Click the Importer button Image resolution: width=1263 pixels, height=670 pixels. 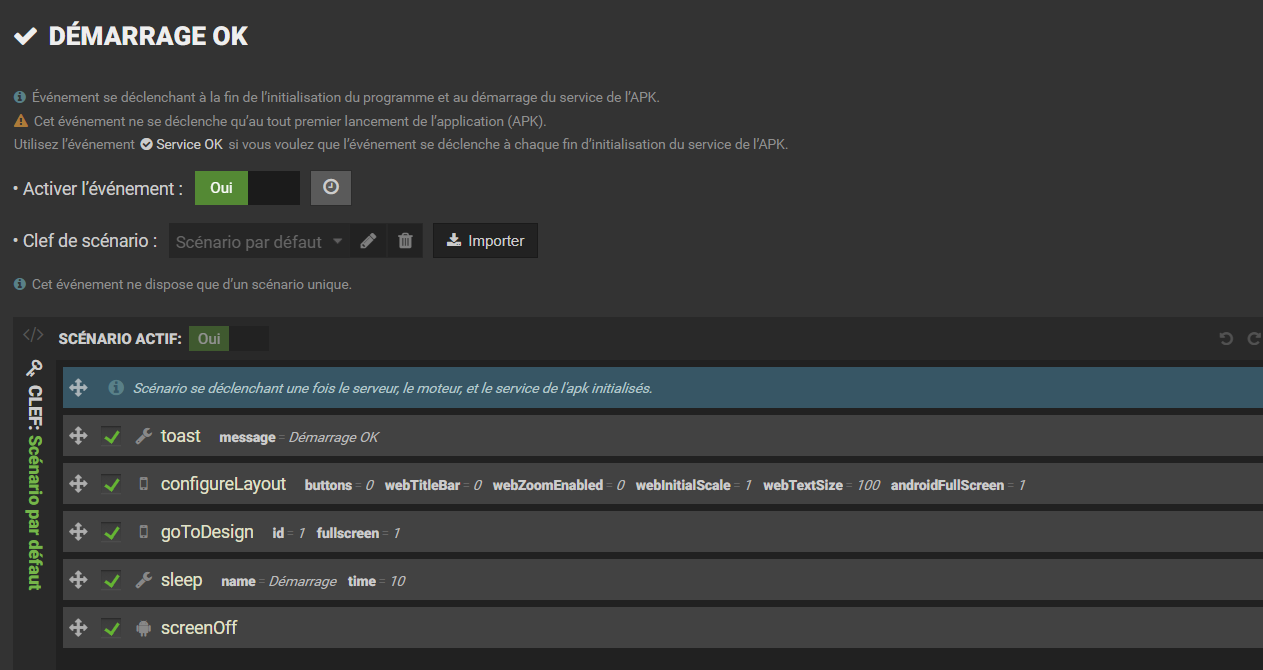pos(485,240)
